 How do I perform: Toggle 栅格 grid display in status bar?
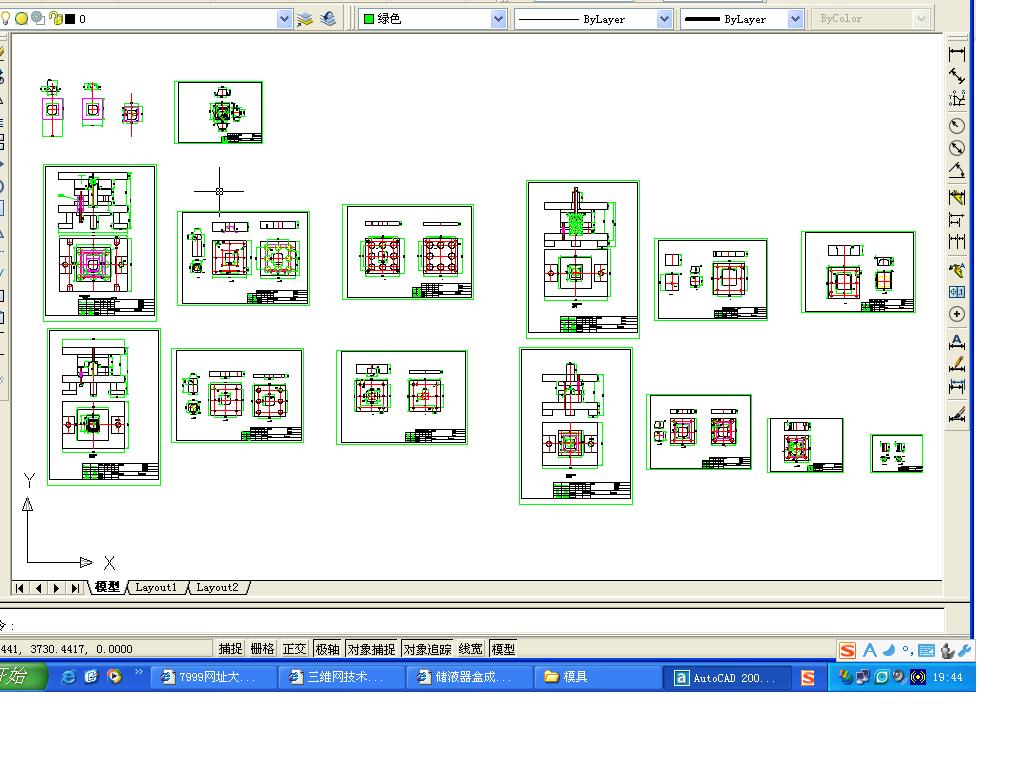pyautogui.click(x=263, y=649)
